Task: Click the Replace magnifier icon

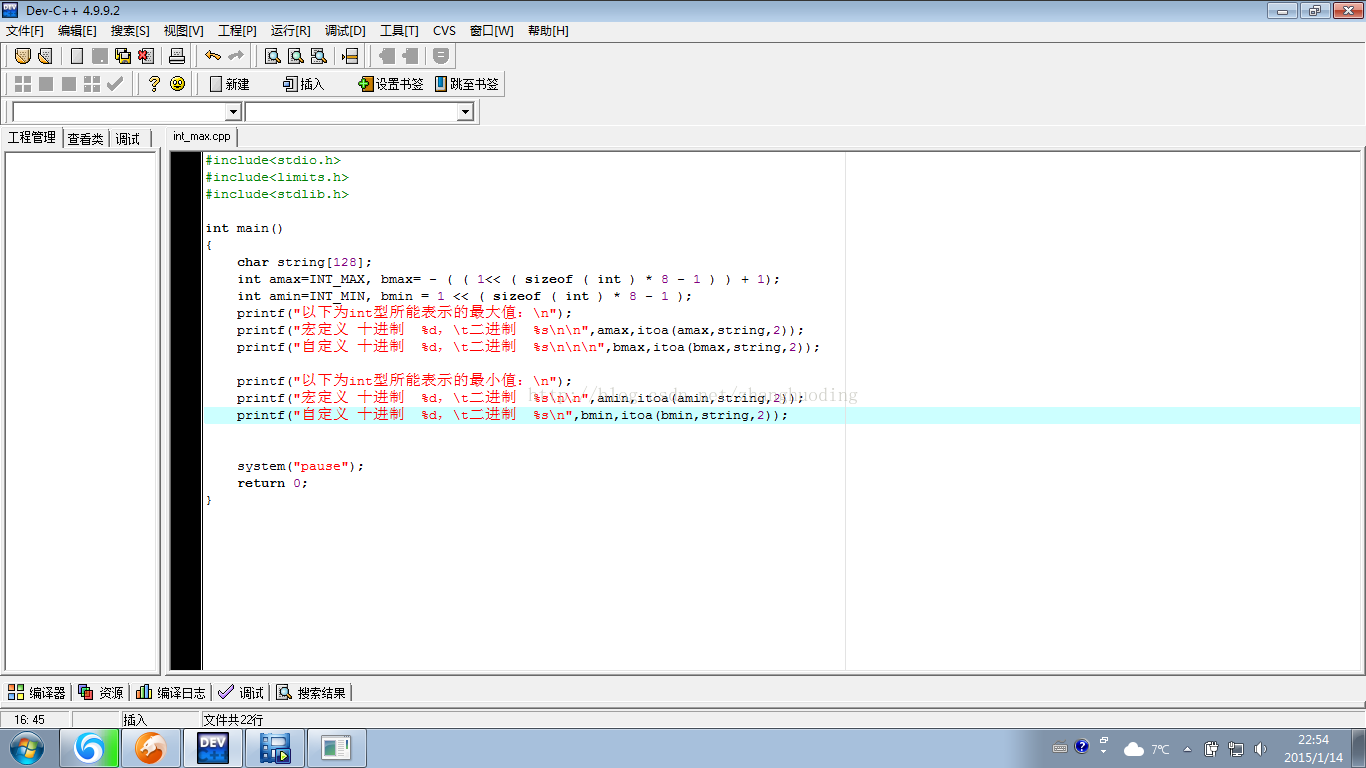Action: 295,56
